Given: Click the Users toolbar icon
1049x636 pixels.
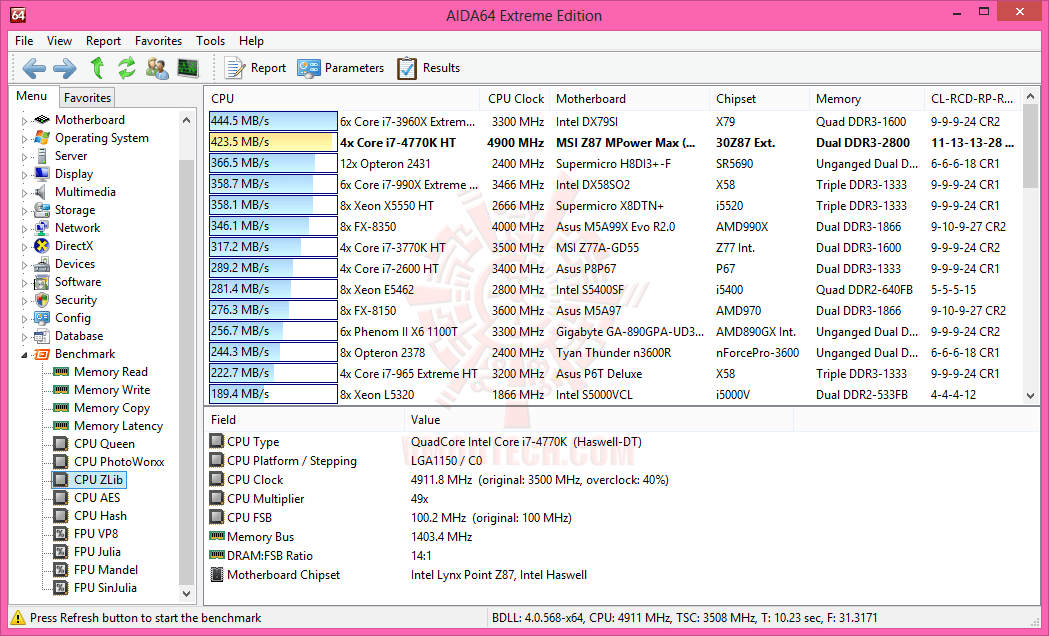Looking at the screenshot, I should (157, 68).
